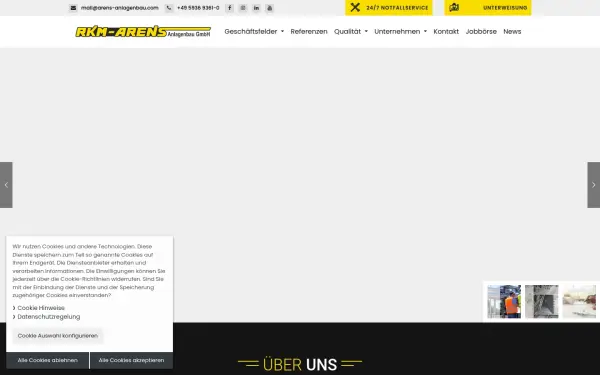600x375 pixels.
Task: Expand the Unternehmen dropdown menu
Action: point(400,31)
